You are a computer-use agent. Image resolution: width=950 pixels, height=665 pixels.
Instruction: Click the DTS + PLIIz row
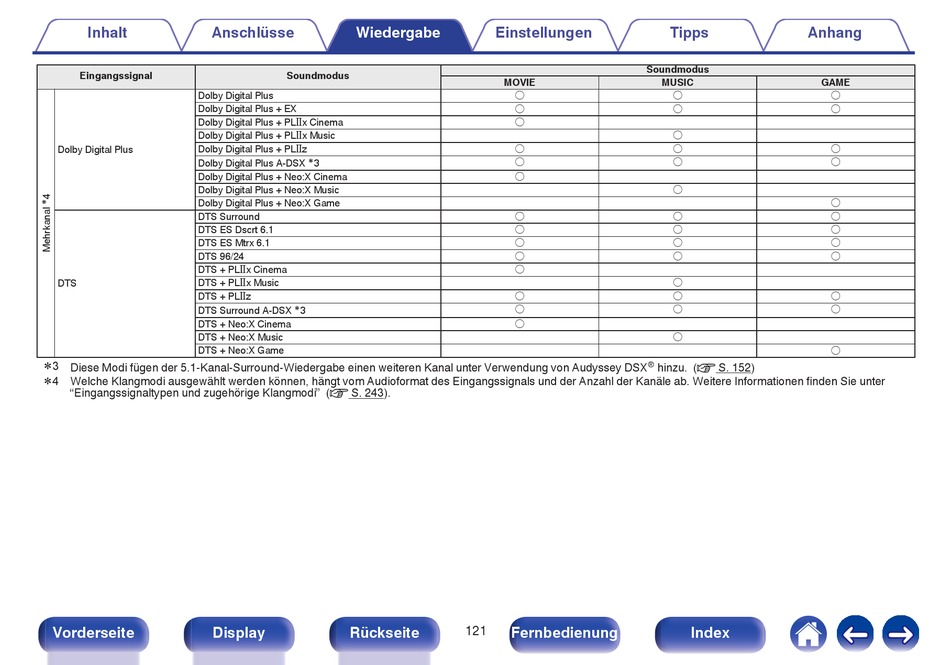point(555,296)
